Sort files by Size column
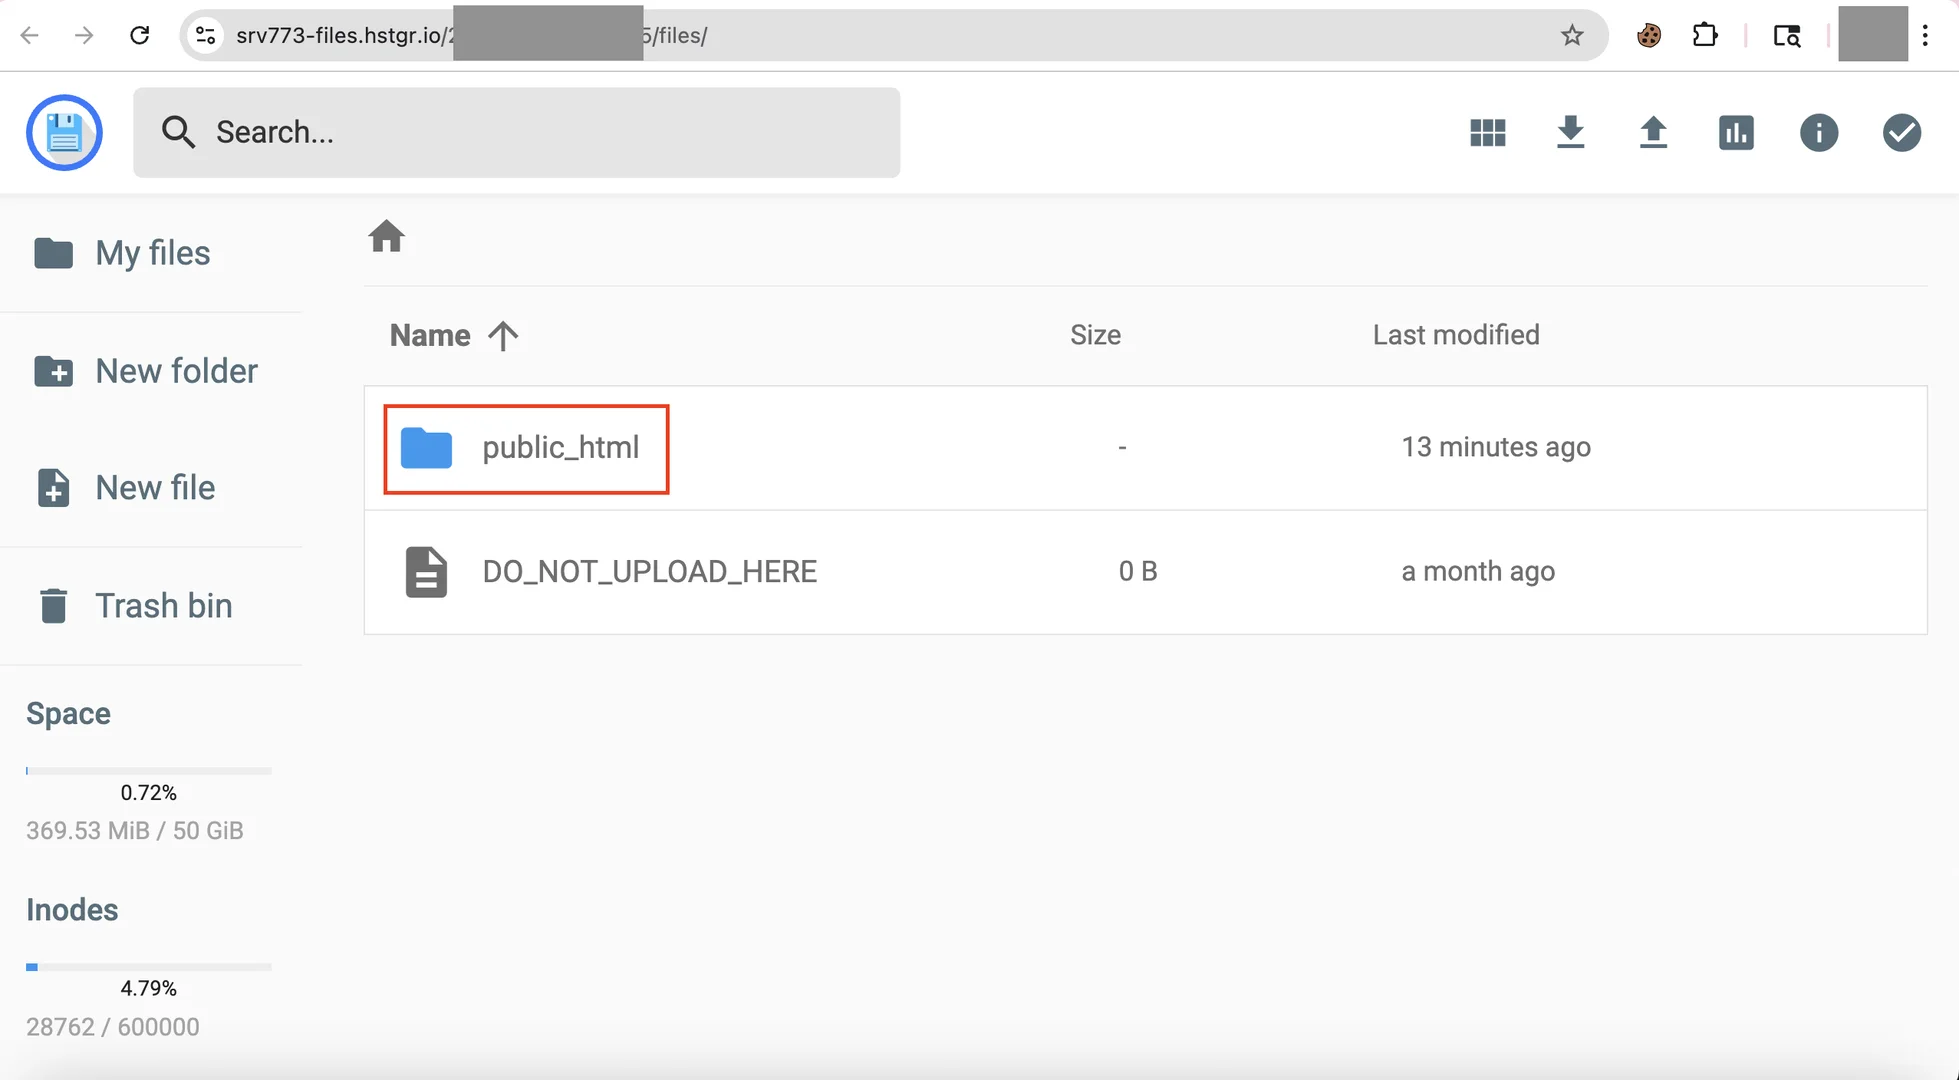Screen dimensions: 1959x1080 (1095, 335)
